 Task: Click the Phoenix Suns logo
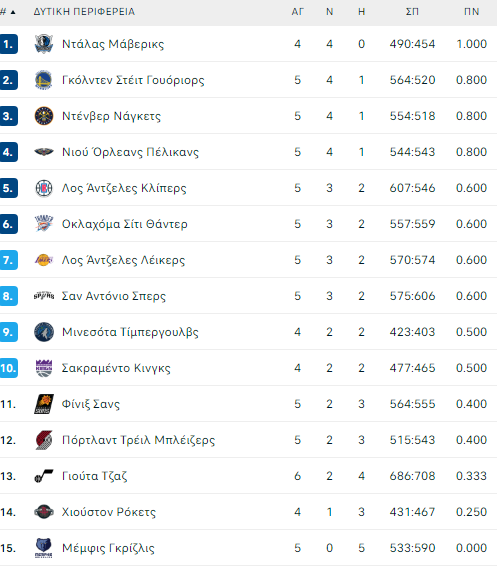(44, 404)
